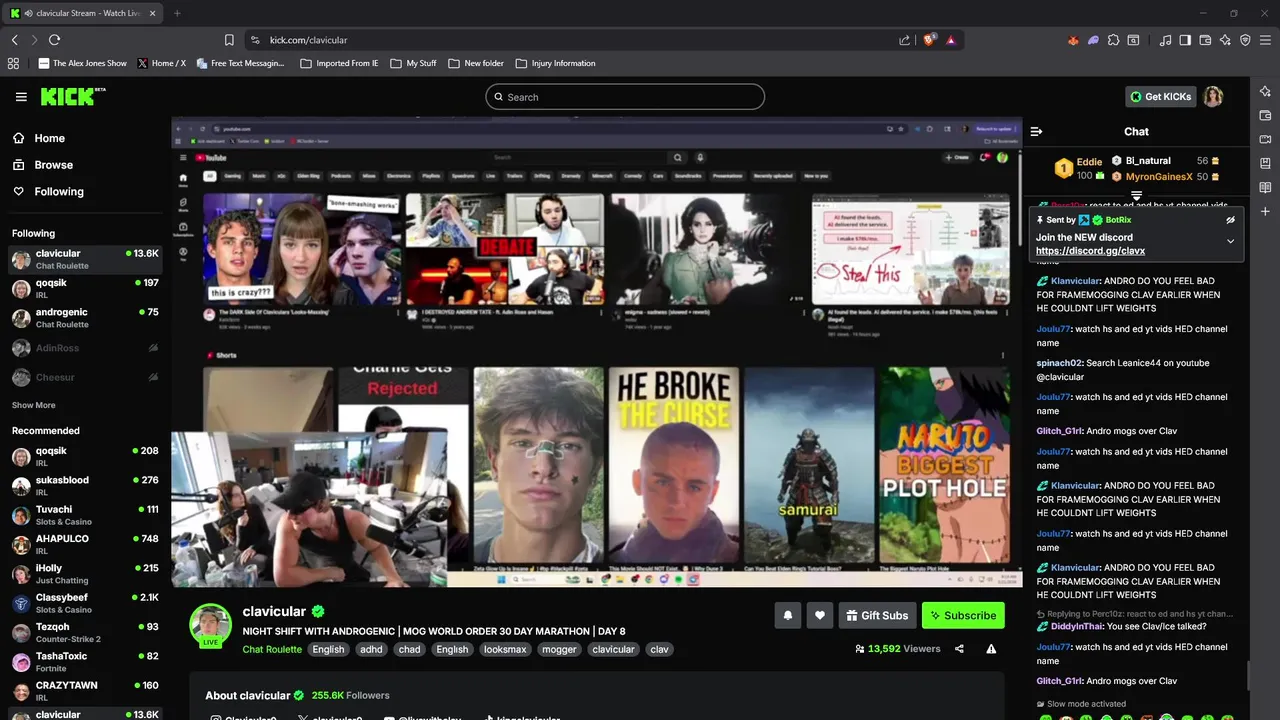Open the browser main hamburger menu

(x=1266, y=40)
